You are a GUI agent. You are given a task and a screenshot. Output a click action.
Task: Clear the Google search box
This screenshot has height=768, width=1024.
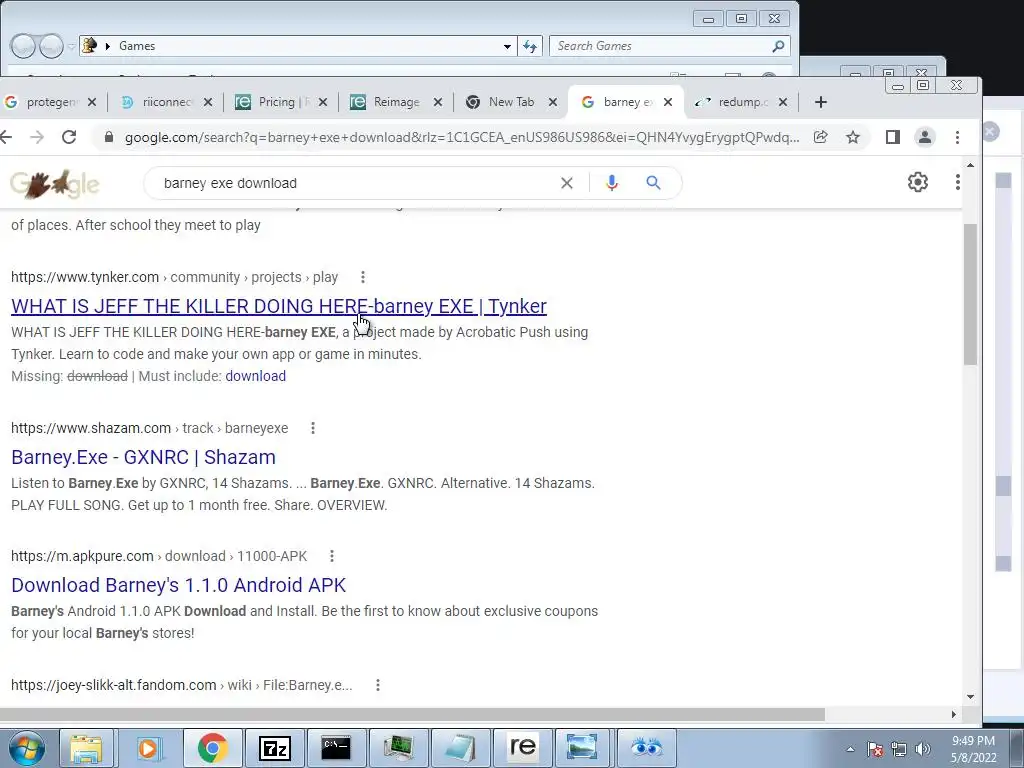(567, 184)
